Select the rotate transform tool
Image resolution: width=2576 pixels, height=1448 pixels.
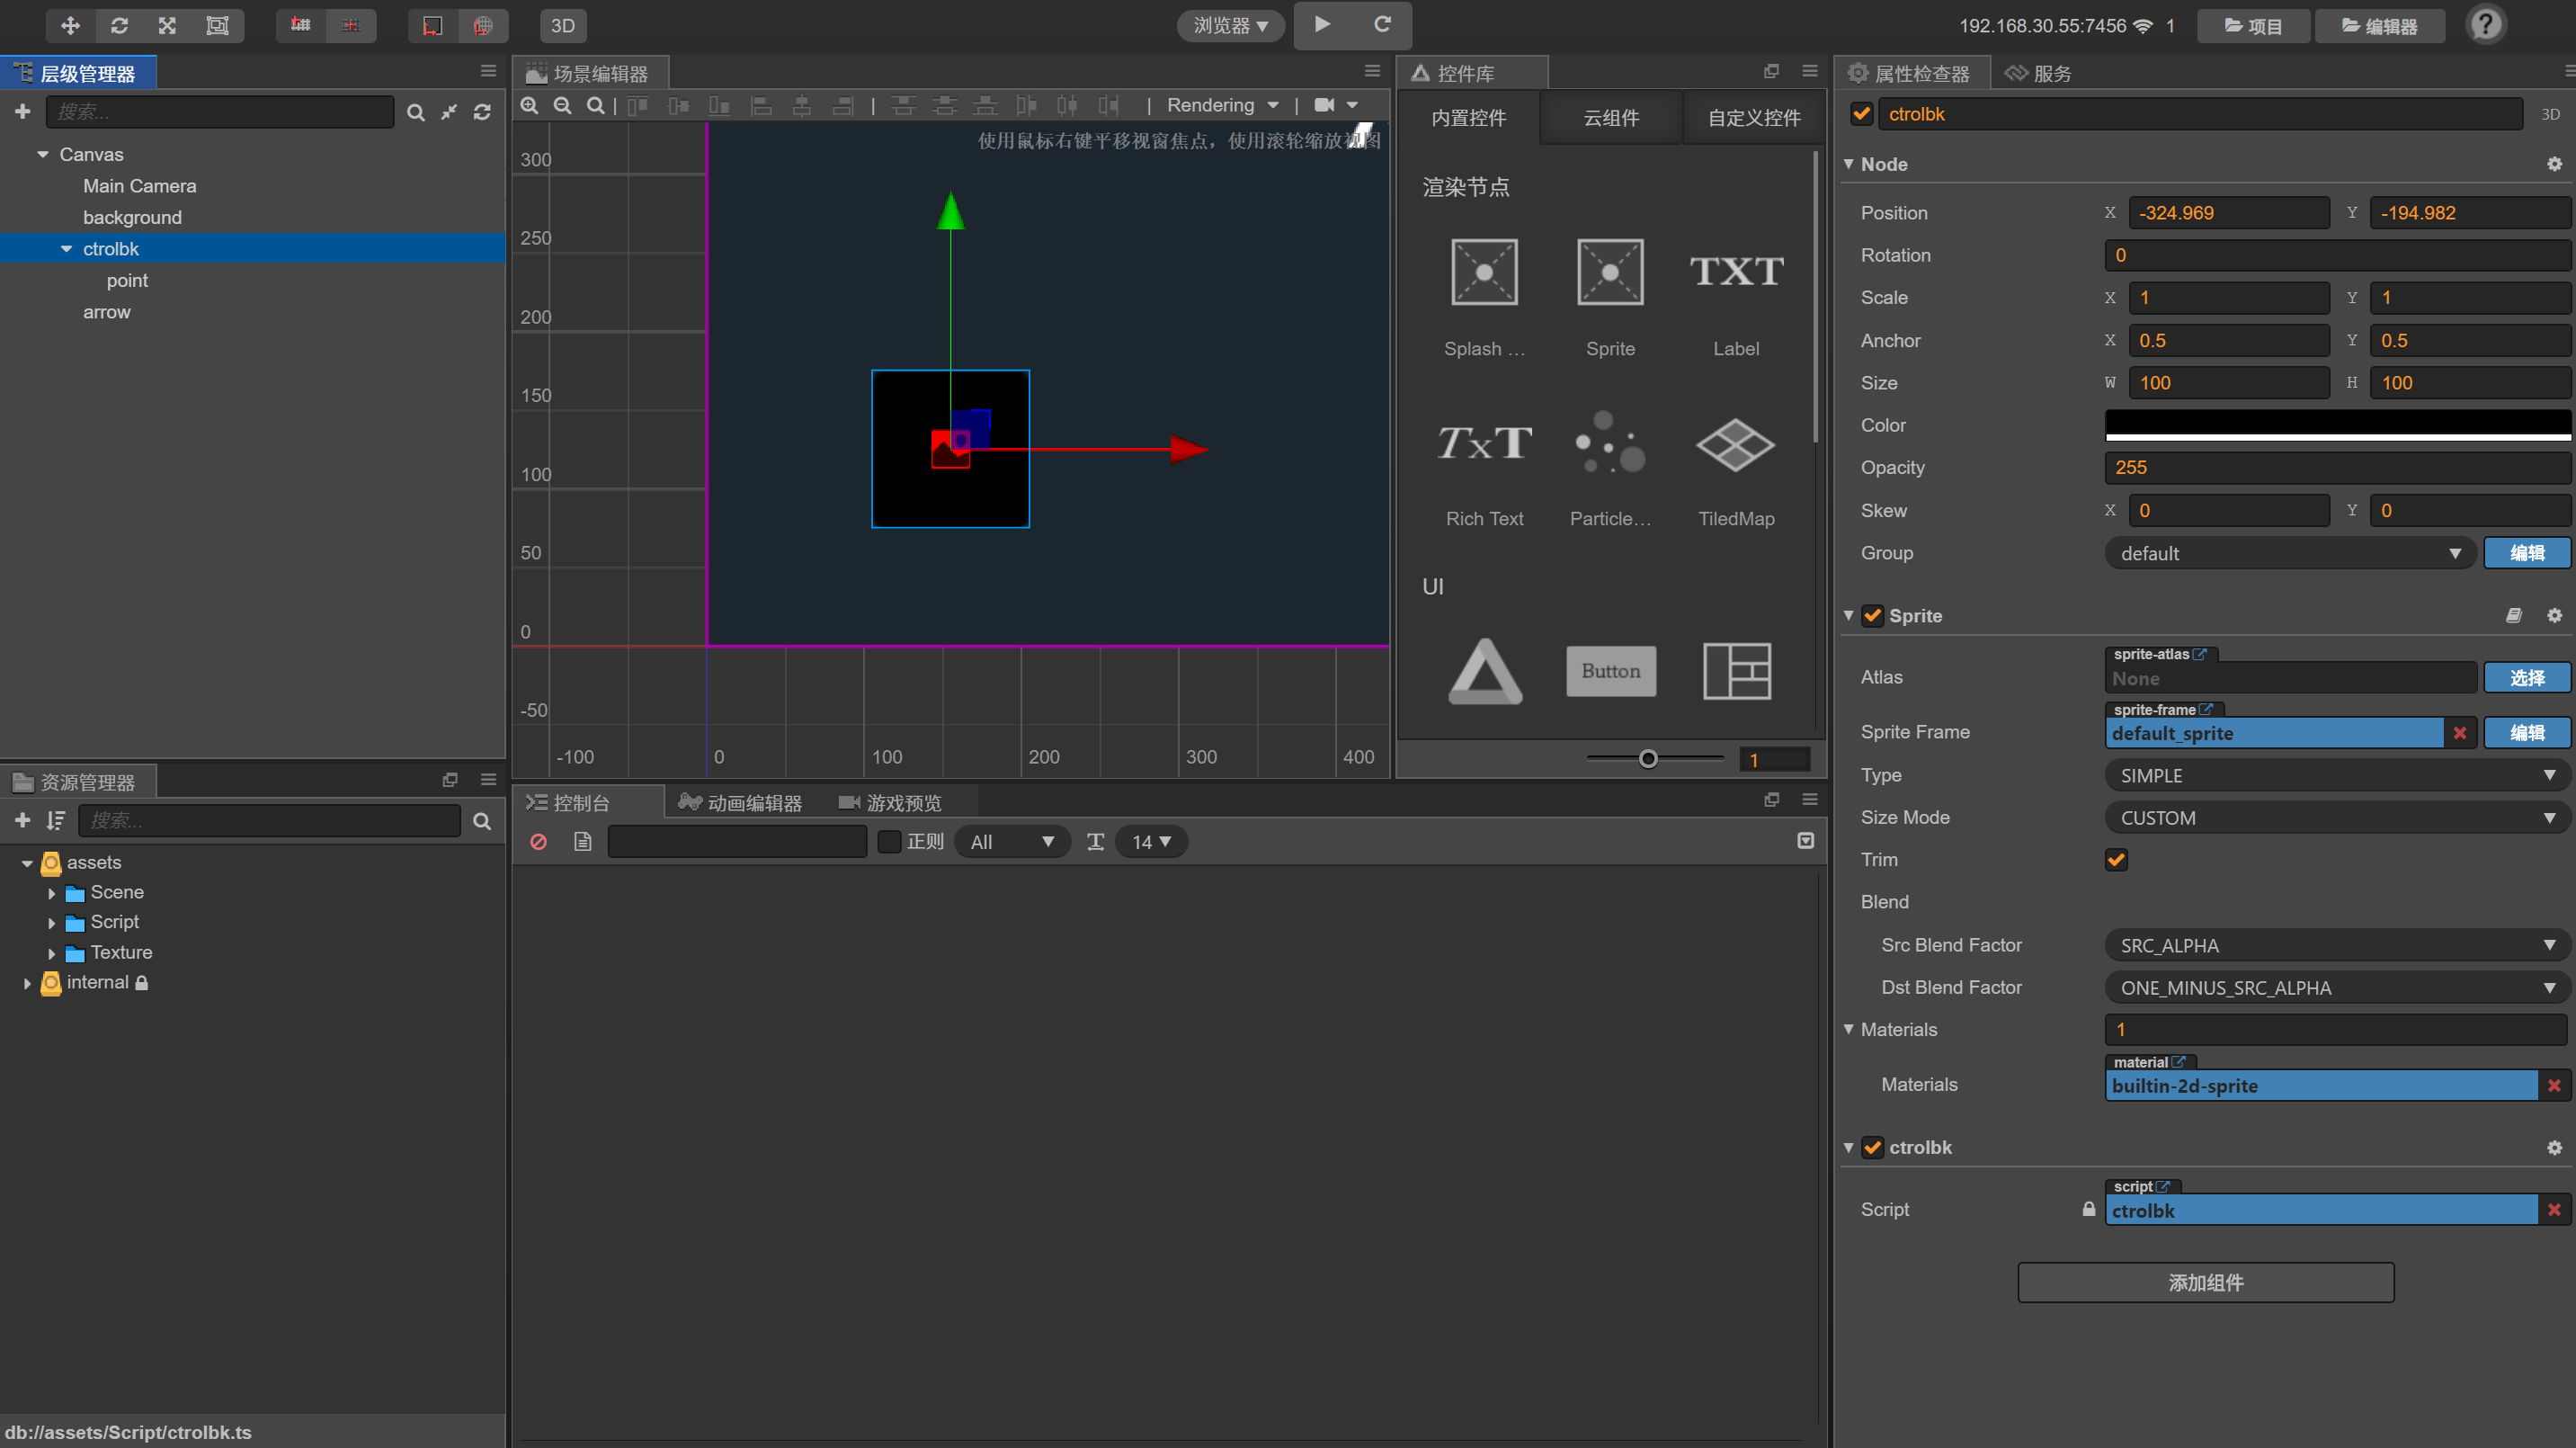[119, 25]
